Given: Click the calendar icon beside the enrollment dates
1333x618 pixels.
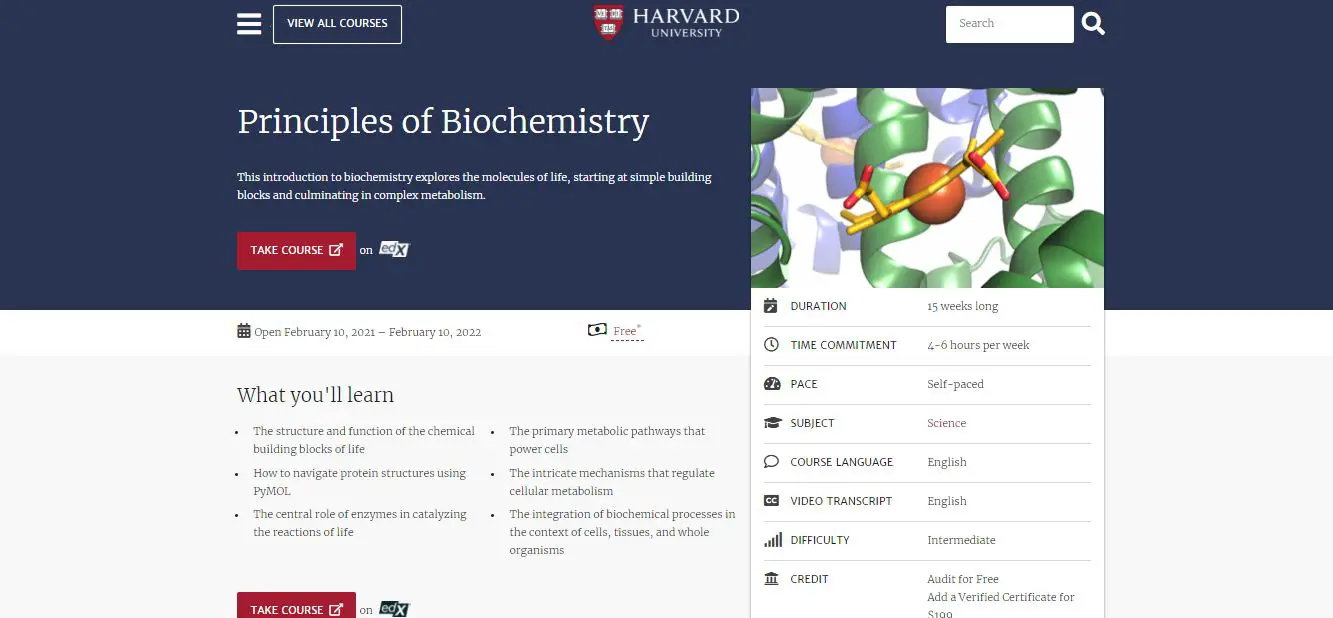Looking at the screenshot, I should click(242, 330).
